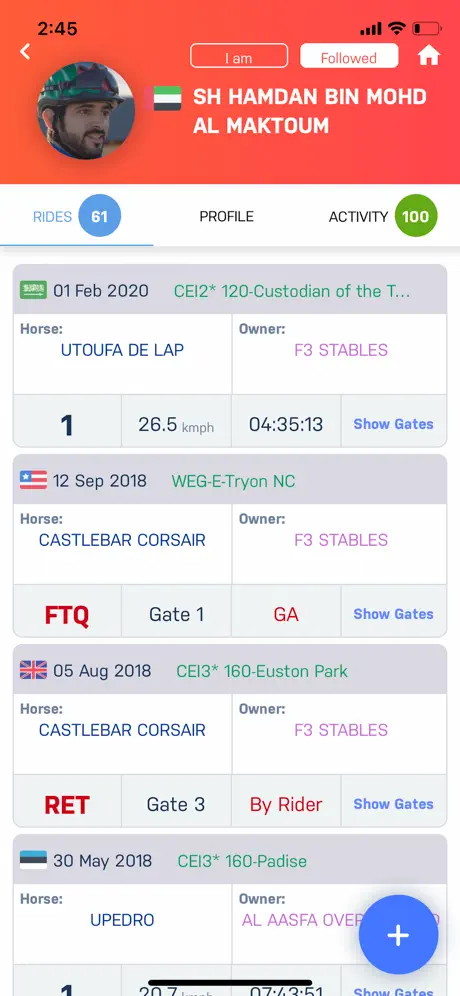Viewport: 460px width, 996px height.
Task: Tap the back arrow icon
Action: [25, 52]
